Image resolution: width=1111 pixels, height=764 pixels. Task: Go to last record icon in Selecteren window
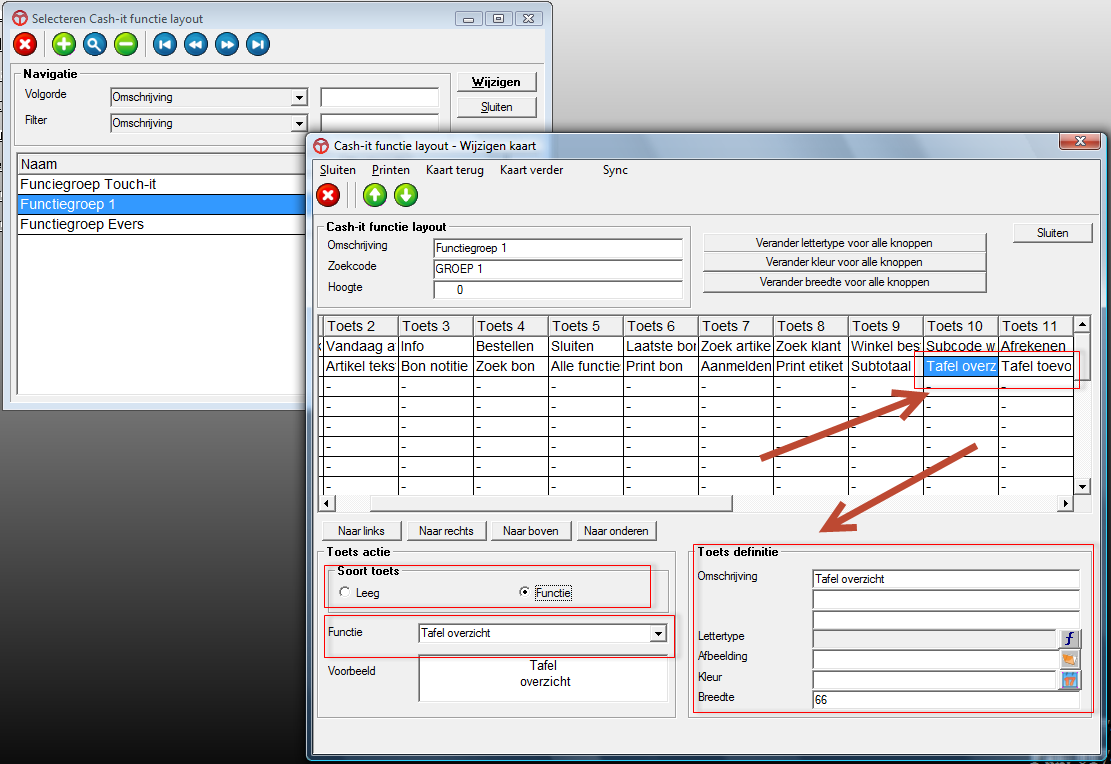pos(258,45)
